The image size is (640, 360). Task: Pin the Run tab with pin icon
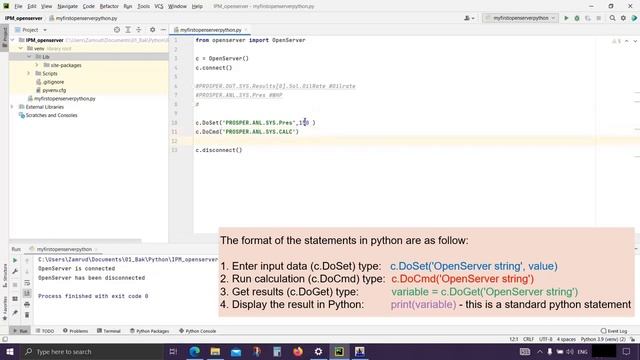[x=15, y=313]
